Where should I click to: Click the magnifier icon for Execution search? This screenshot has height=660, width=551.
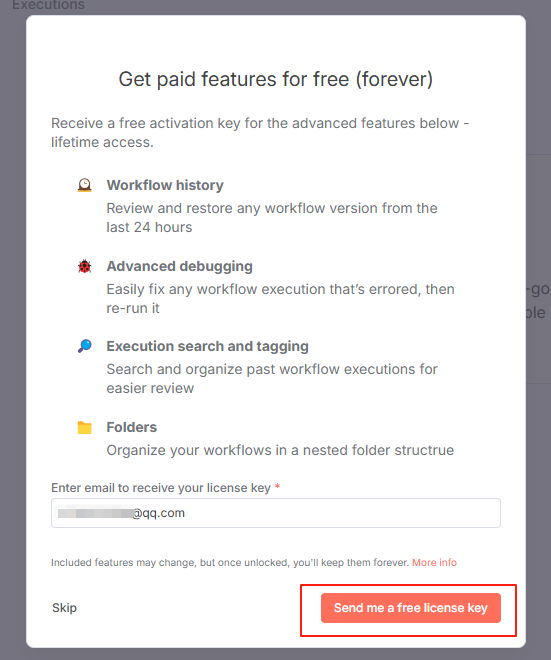(x=85, y=346)
